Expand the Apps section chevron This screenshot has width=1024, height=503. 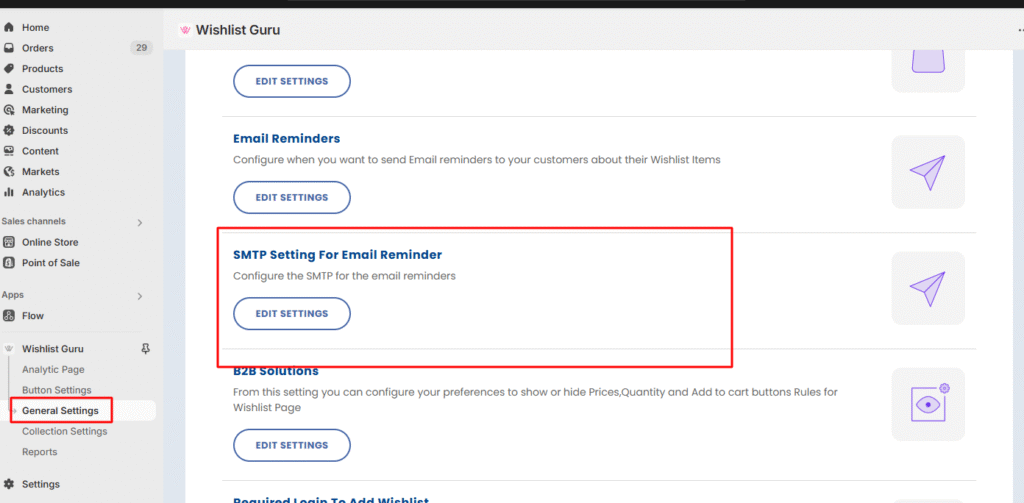pyautogui.click(x=139, y=296)
